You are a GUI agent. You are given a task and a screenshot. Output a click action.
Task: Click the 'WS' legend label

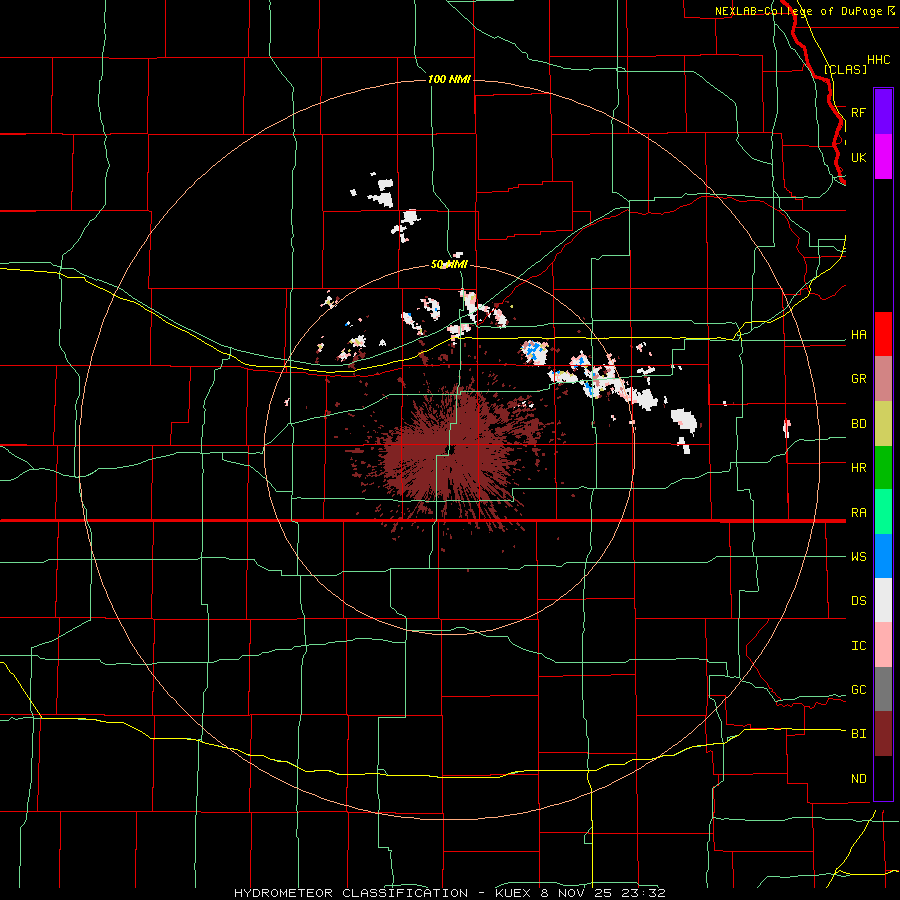click(858, 557)
